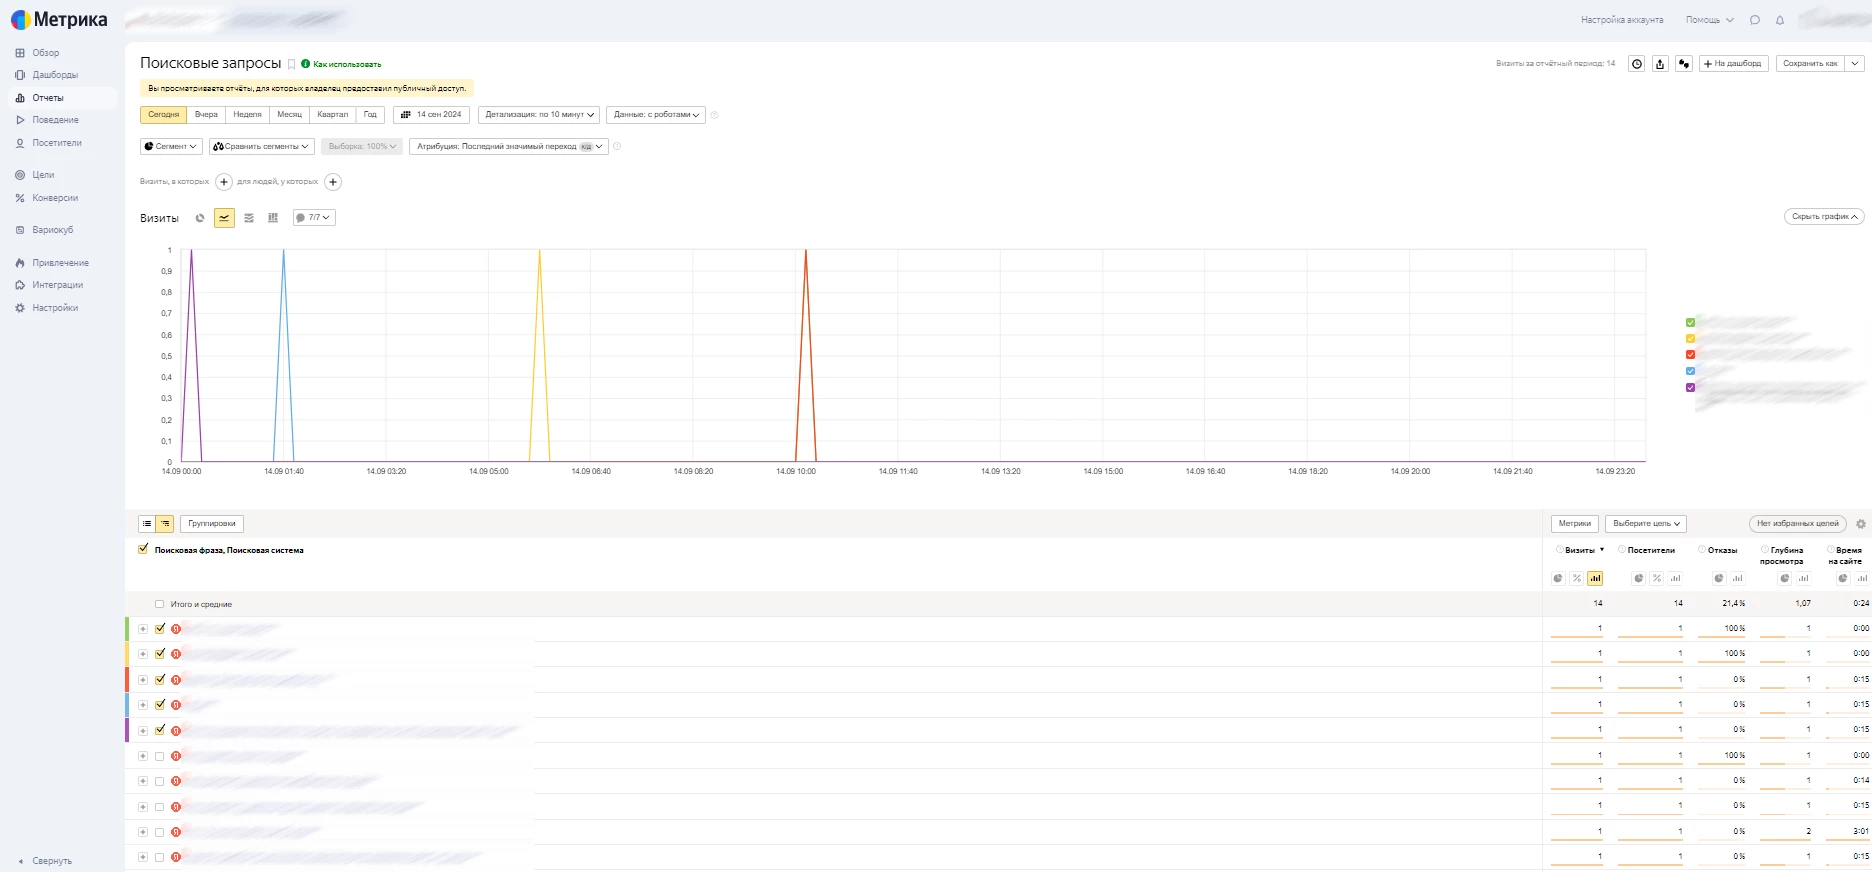Switch the chart to column bars view
1872x872 pixels.
click(273, 218)
